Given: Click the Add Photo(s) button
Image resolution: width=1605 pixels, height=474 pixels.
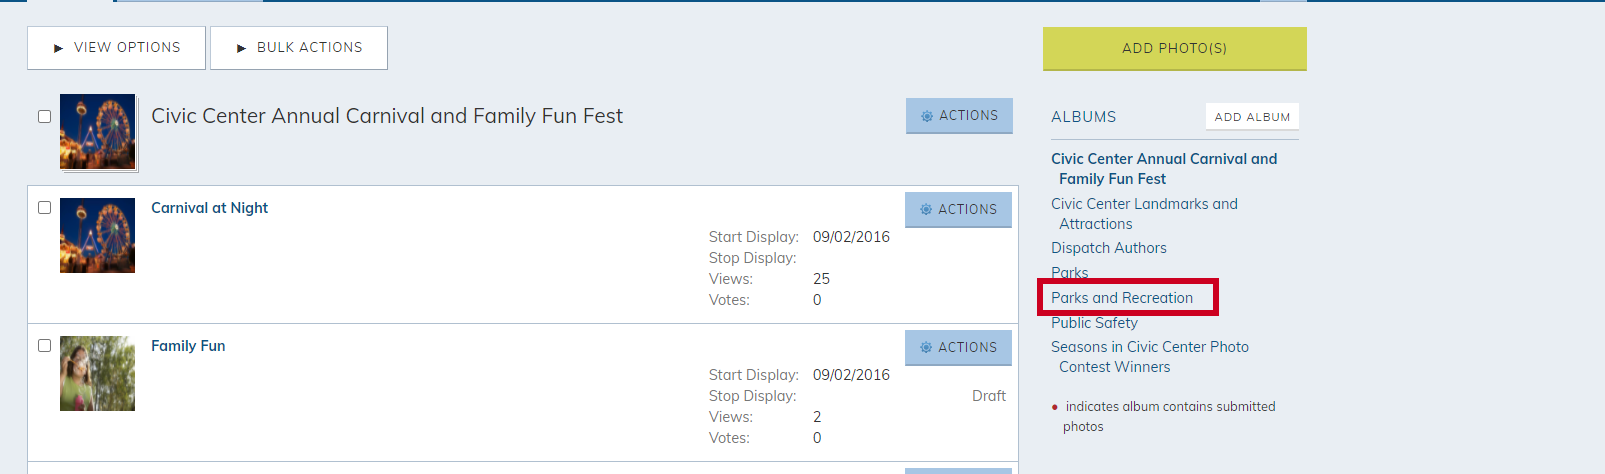Looking at the screenshot, I should tap(1174, 48).
